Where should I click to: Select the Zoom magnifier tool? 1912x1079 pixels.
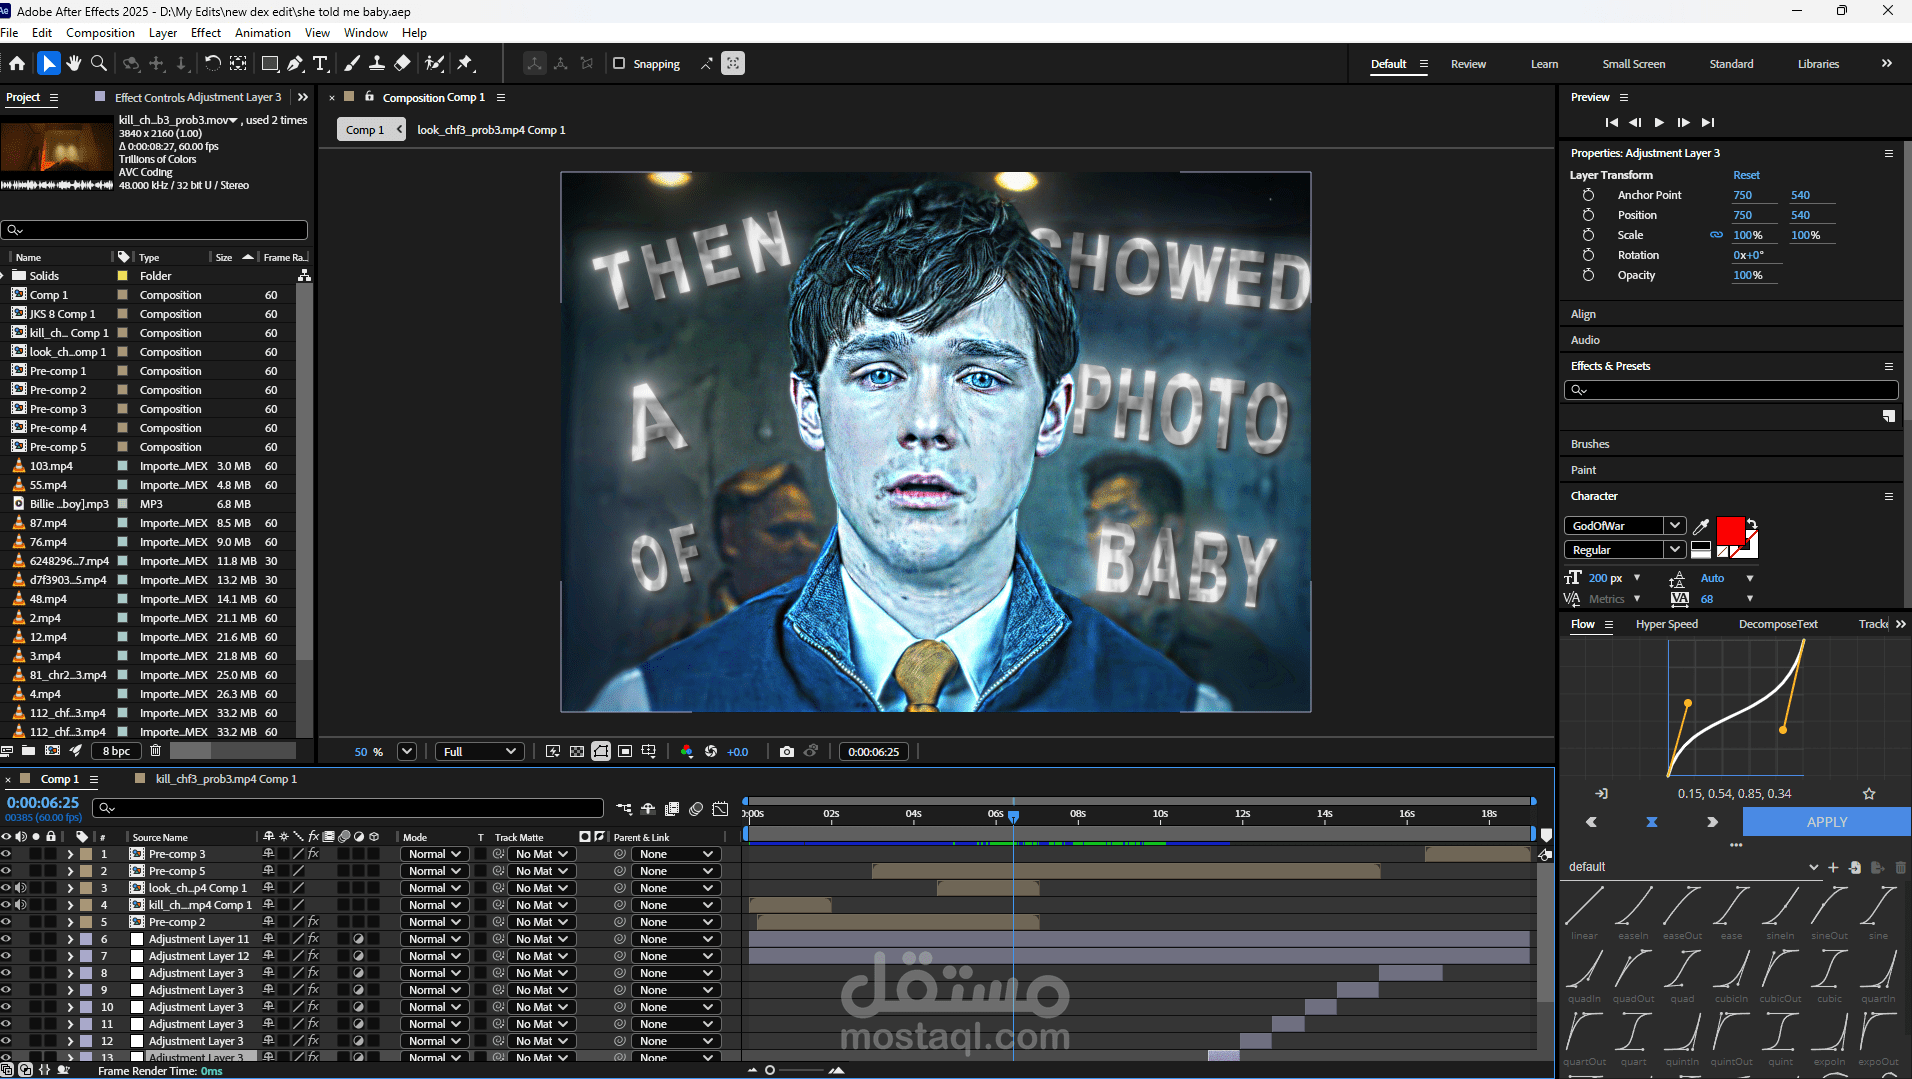(99, 63)
